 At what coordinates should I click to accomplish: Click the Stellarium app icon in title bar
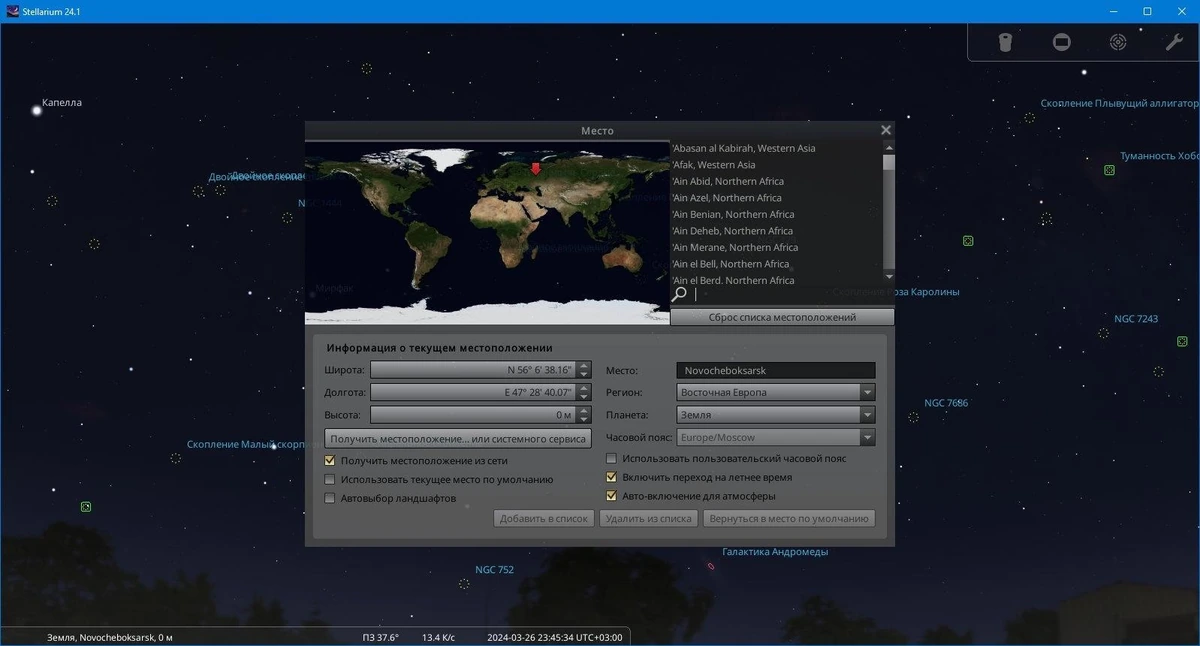click(12, 11)
